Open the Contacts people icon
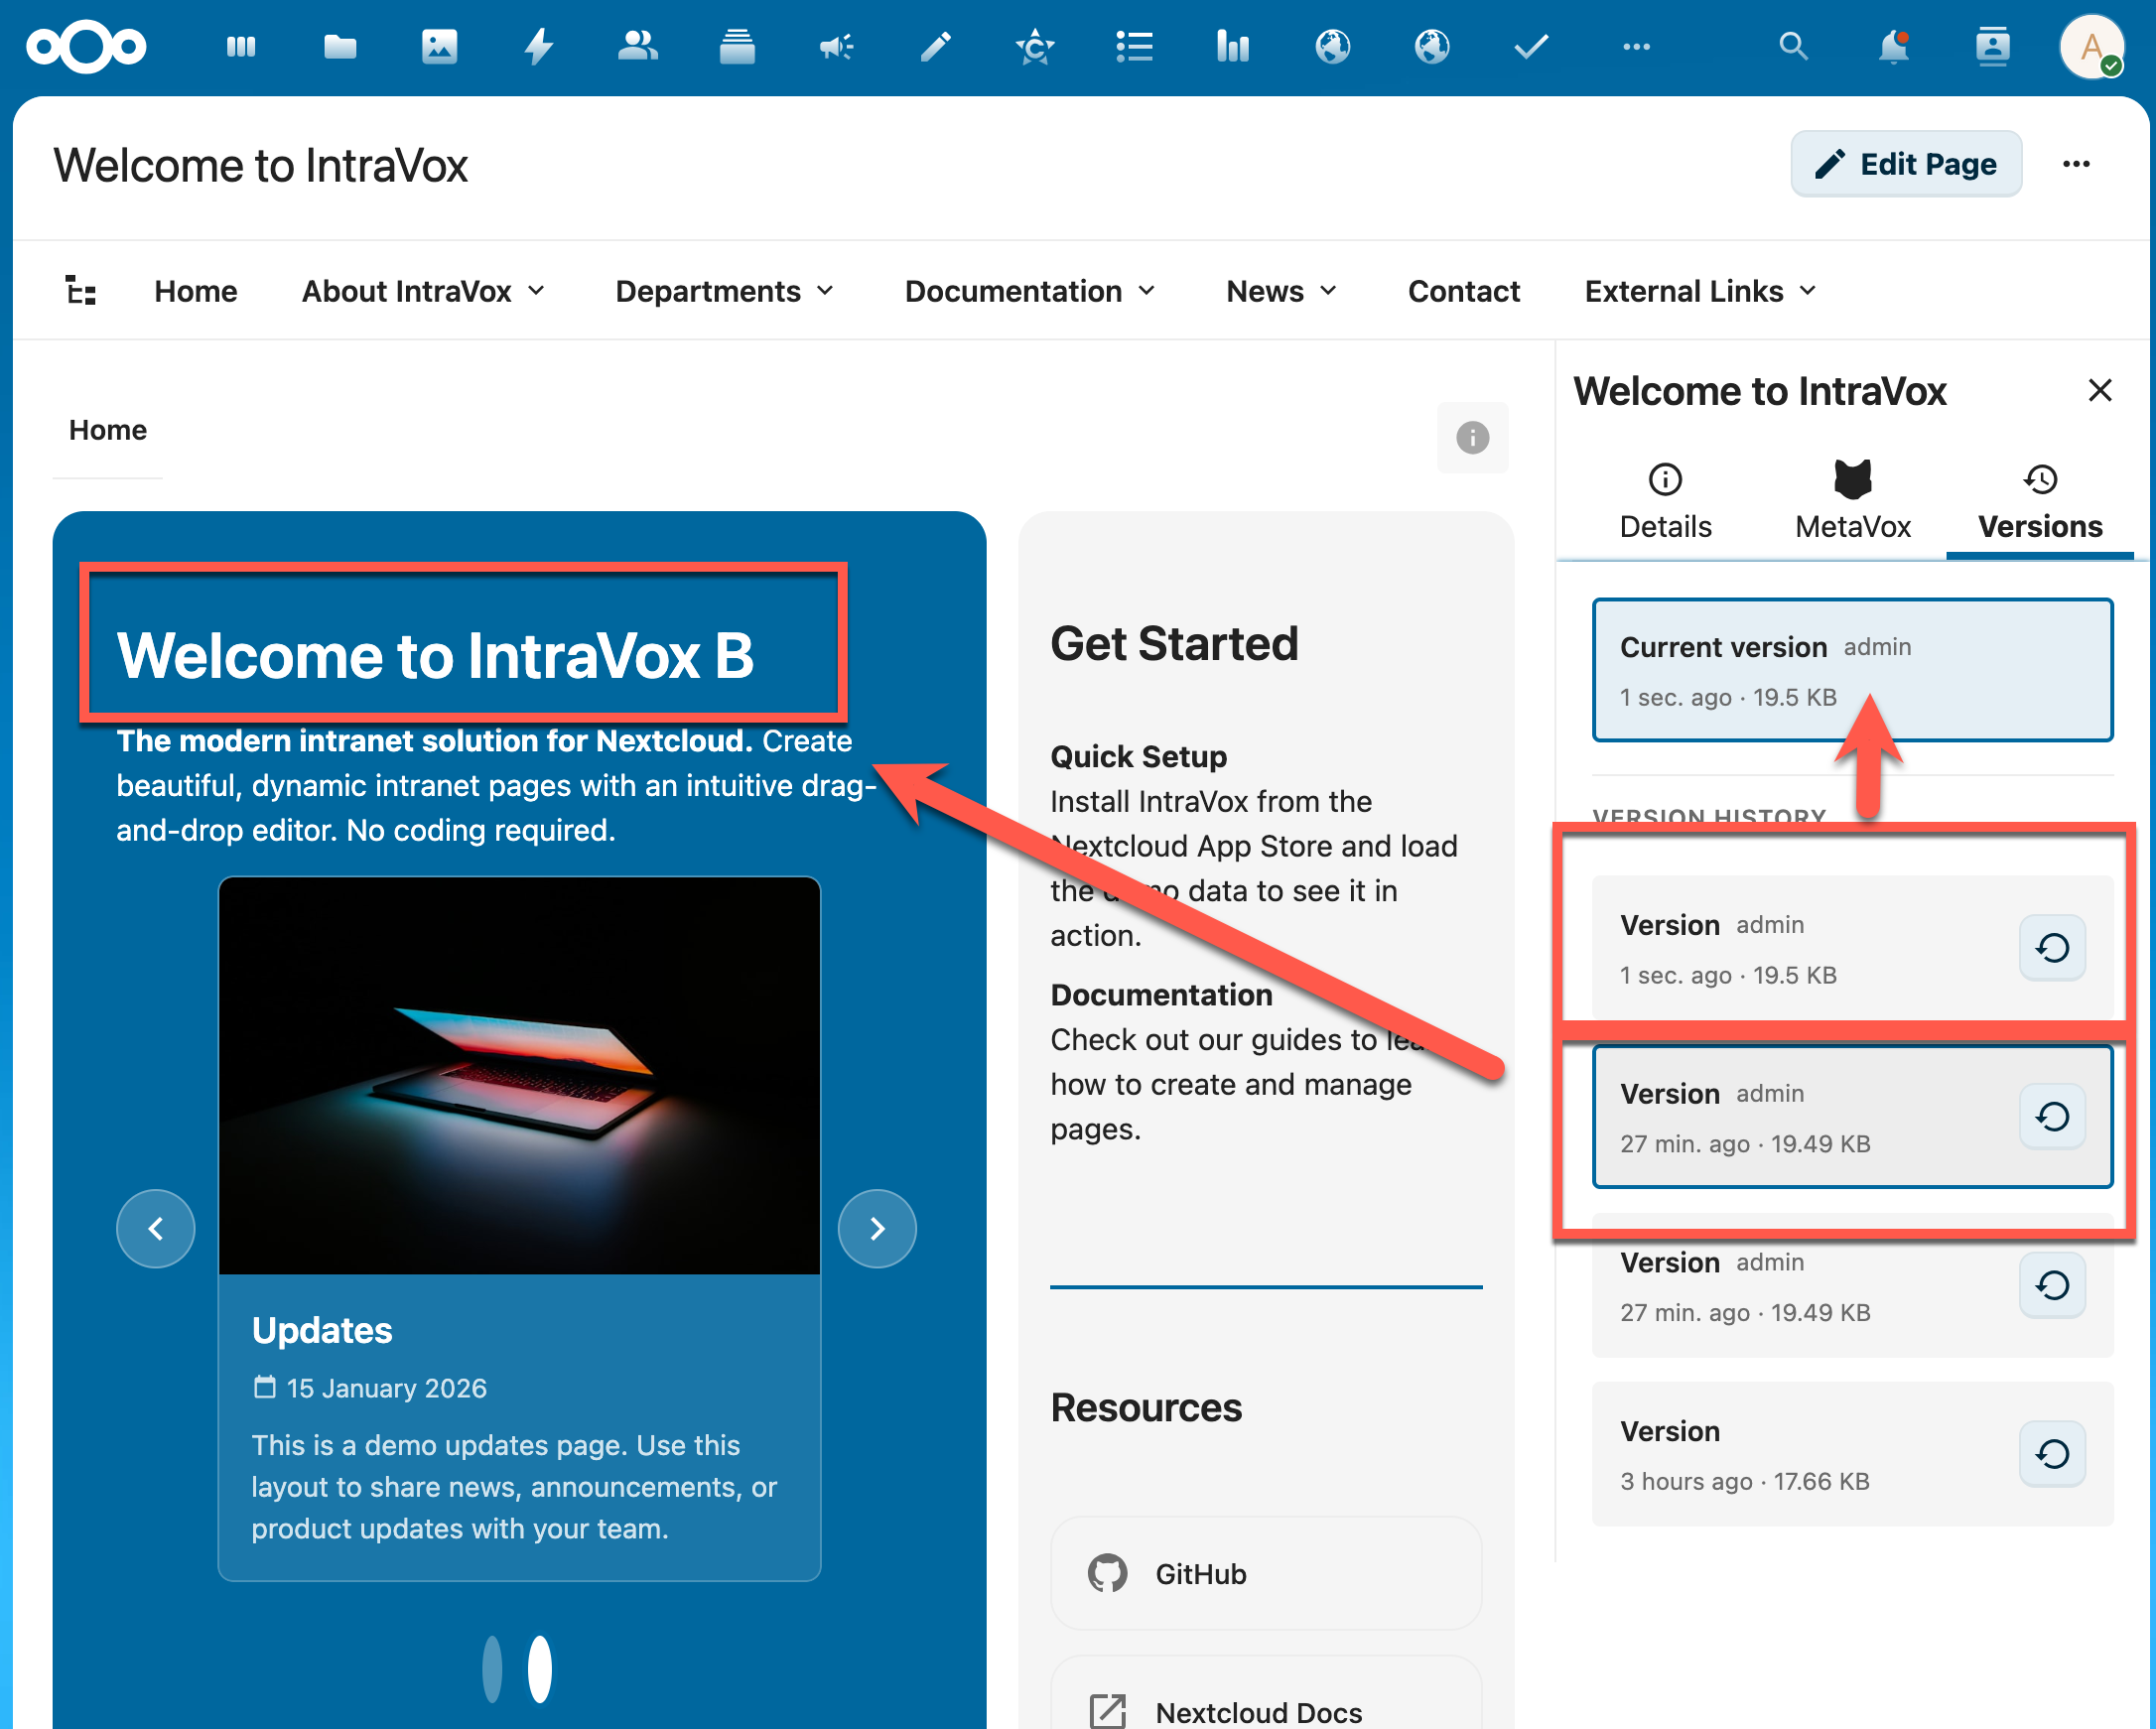This screenshot has width=2156, height=1729. coord(638,46)
